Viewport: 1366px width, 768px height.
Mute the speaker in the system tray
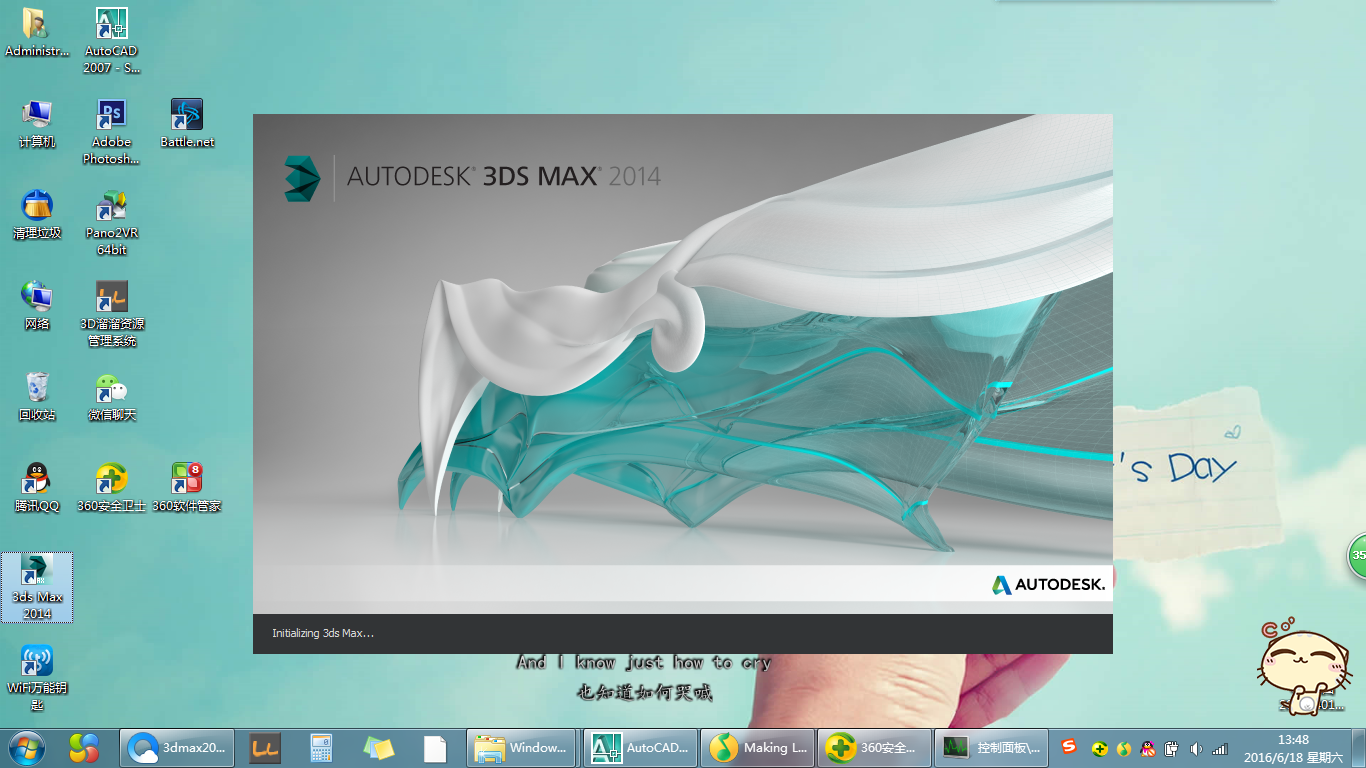(1196, 747)
